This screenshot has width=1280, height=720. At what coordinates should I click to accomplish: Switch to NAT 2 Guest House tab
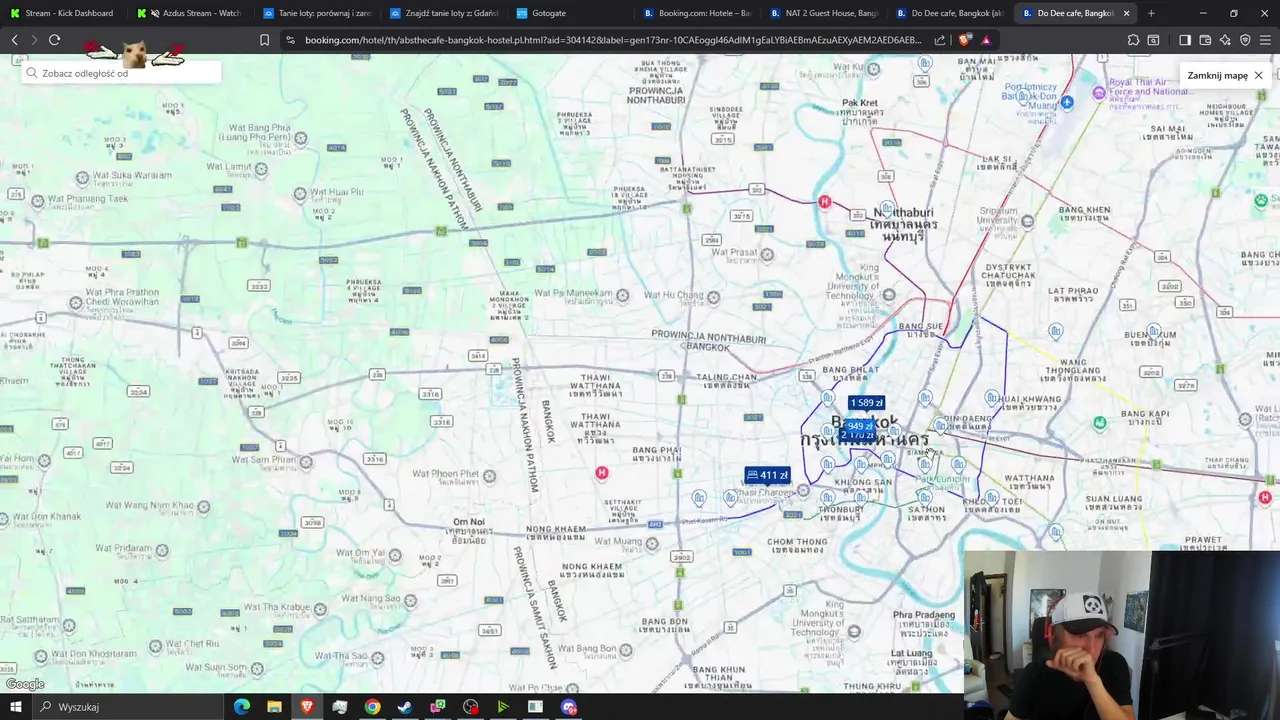824,13
